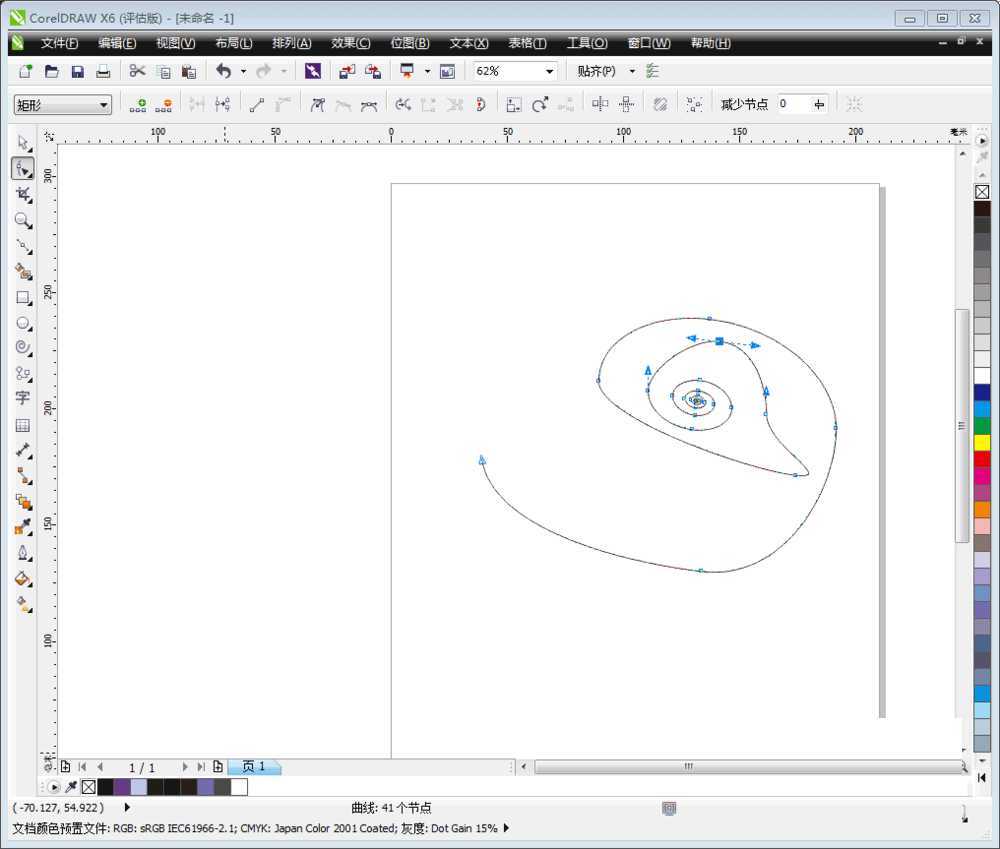
Task: Click the Print icon
Action: point(103,70)
